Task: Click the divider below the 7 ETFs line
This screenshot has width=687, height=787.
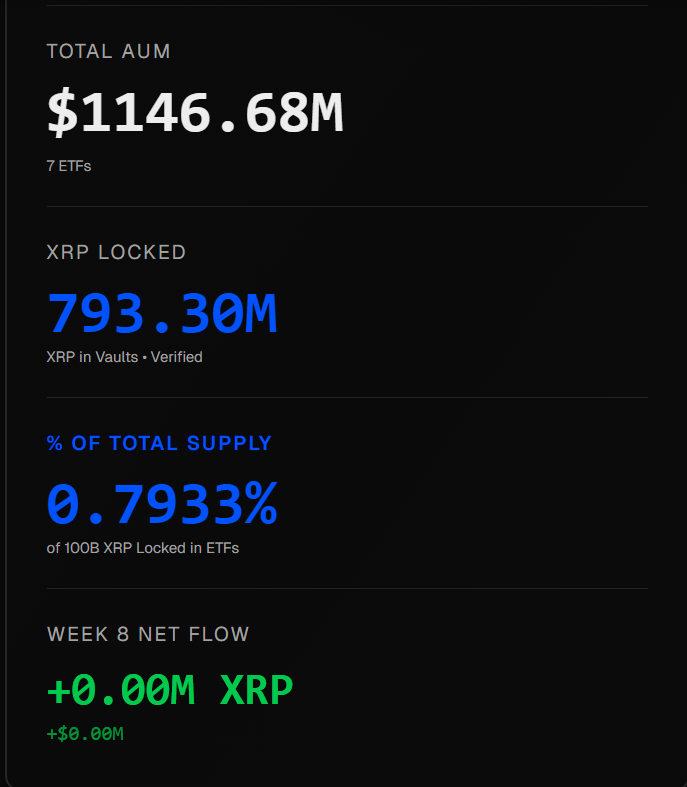Action: (x=347, y=206)
